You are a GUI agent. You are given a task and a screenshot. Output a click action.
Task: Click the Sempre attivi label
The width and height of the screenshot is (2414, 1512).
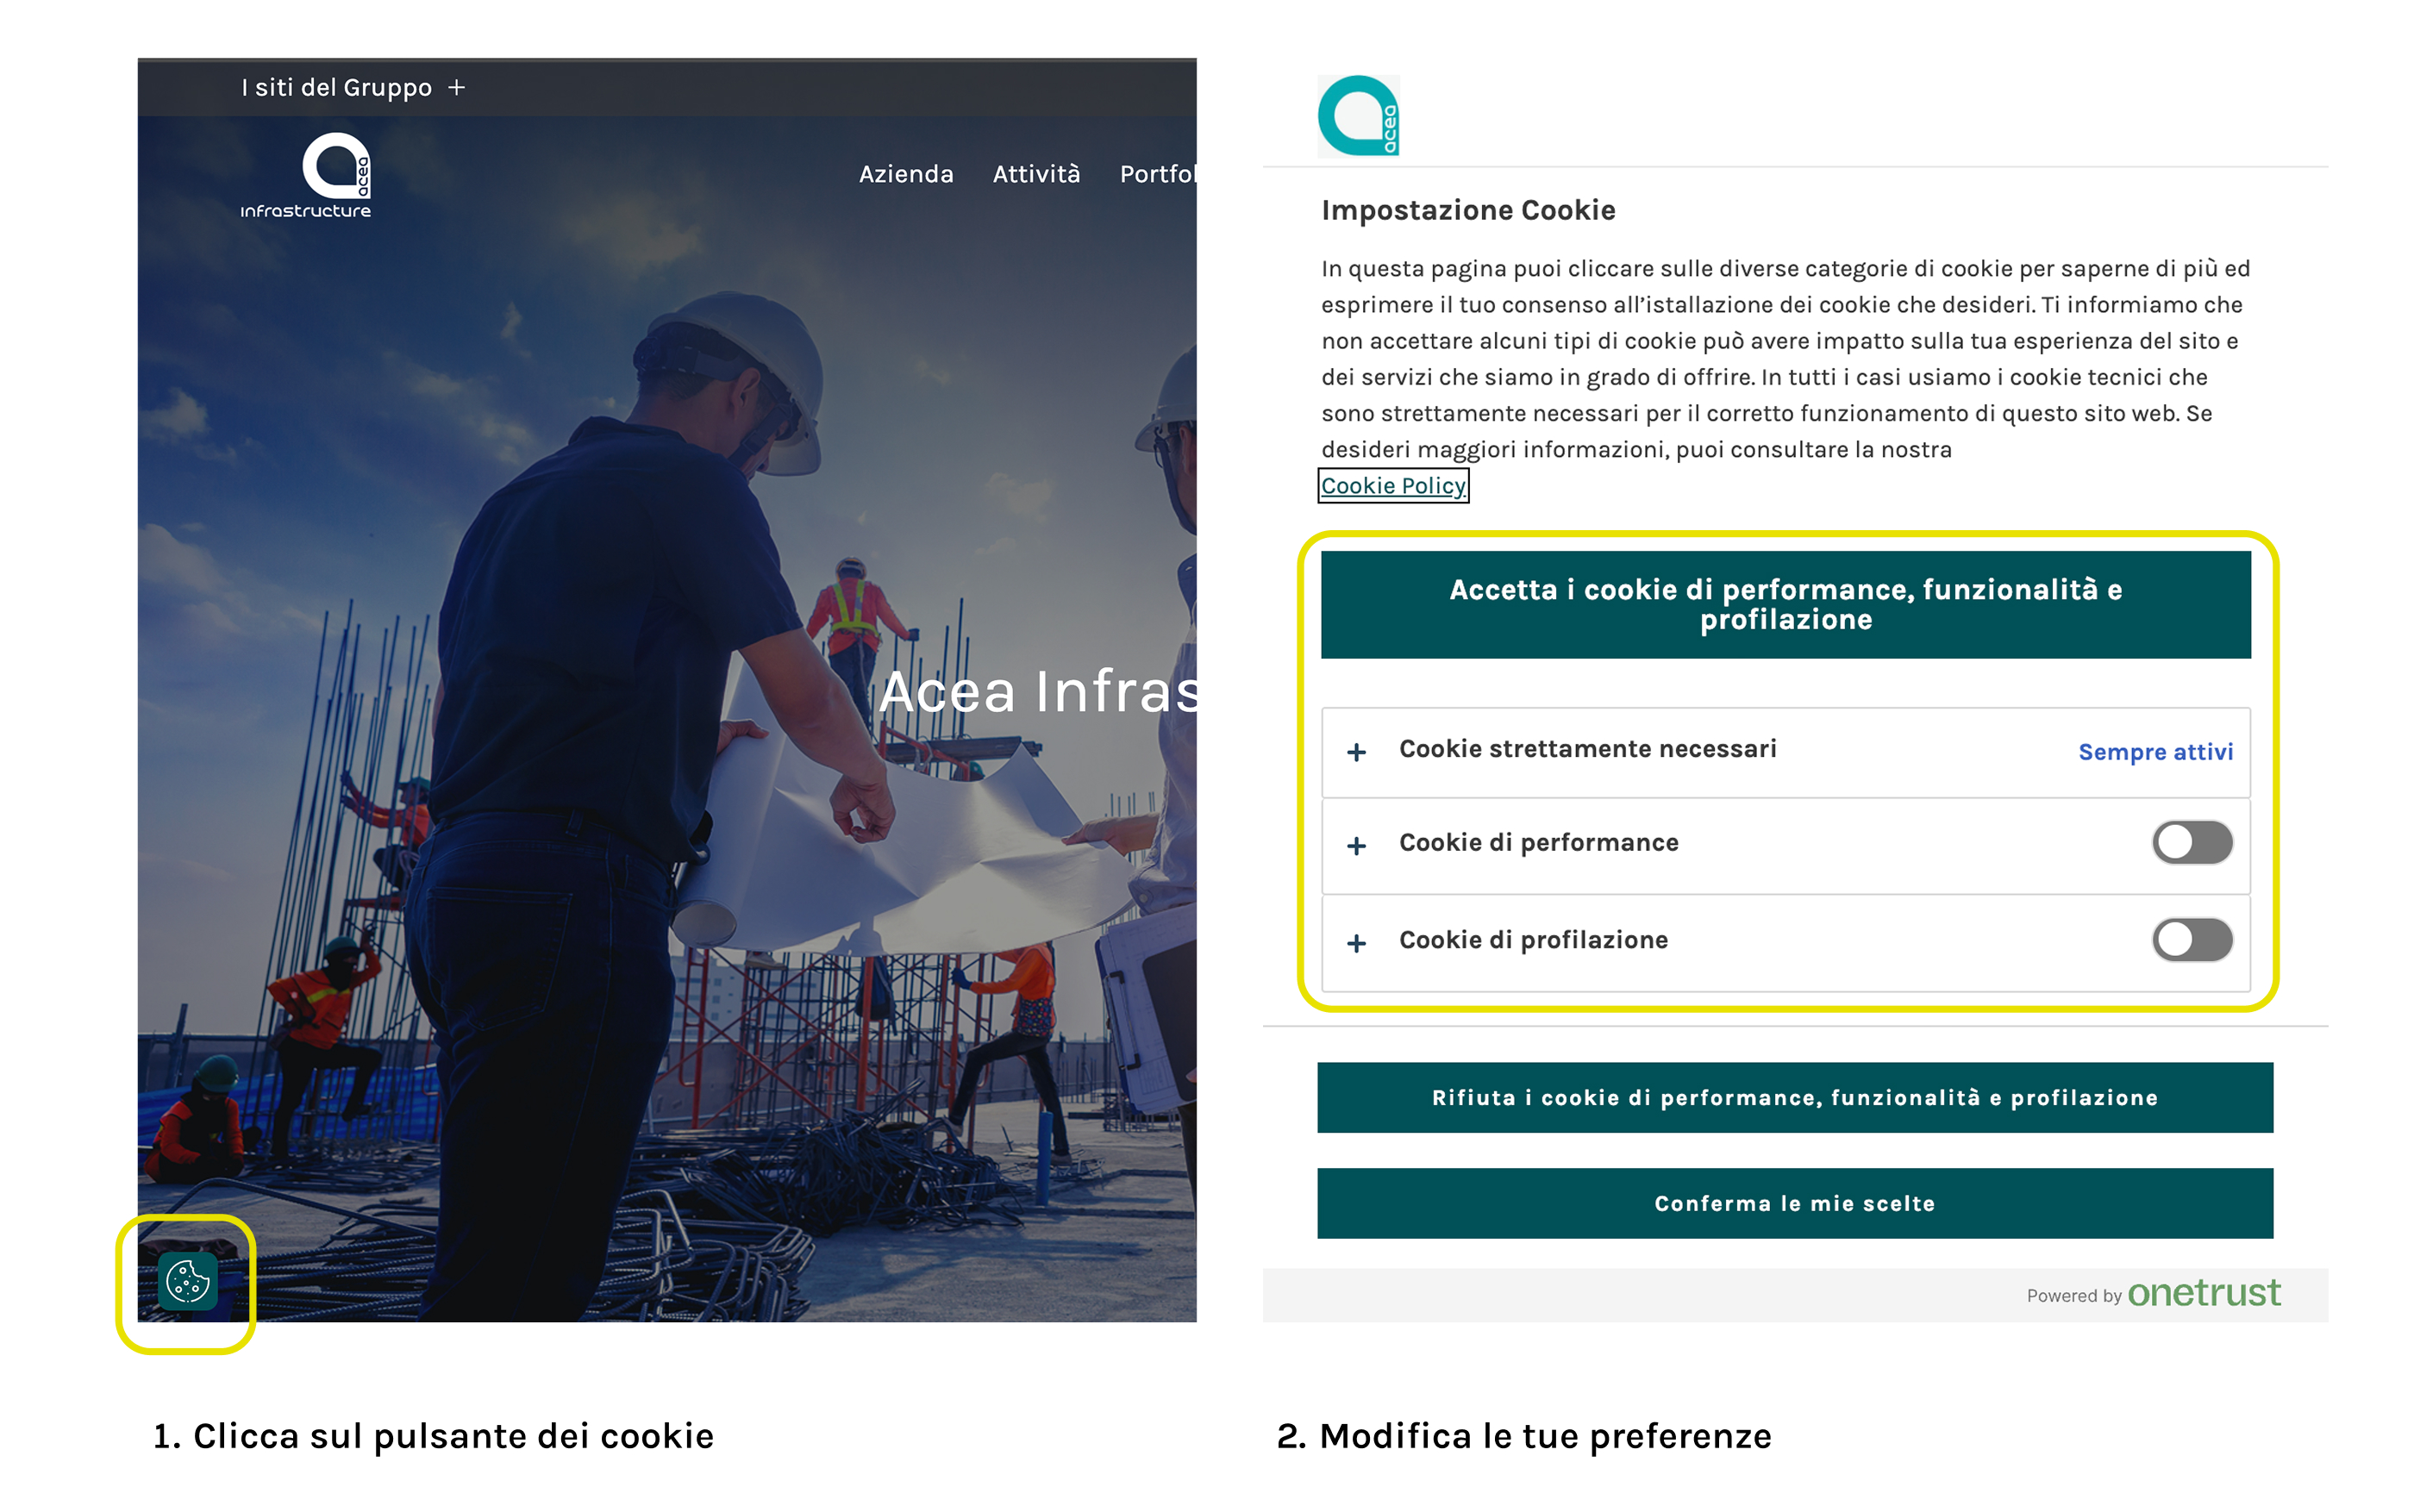pos(2155,752)
